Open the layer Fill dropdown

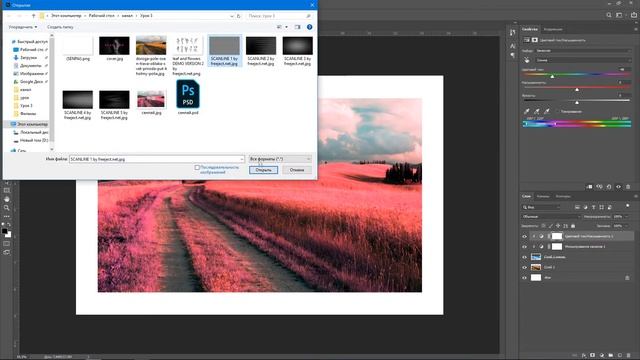627,226
